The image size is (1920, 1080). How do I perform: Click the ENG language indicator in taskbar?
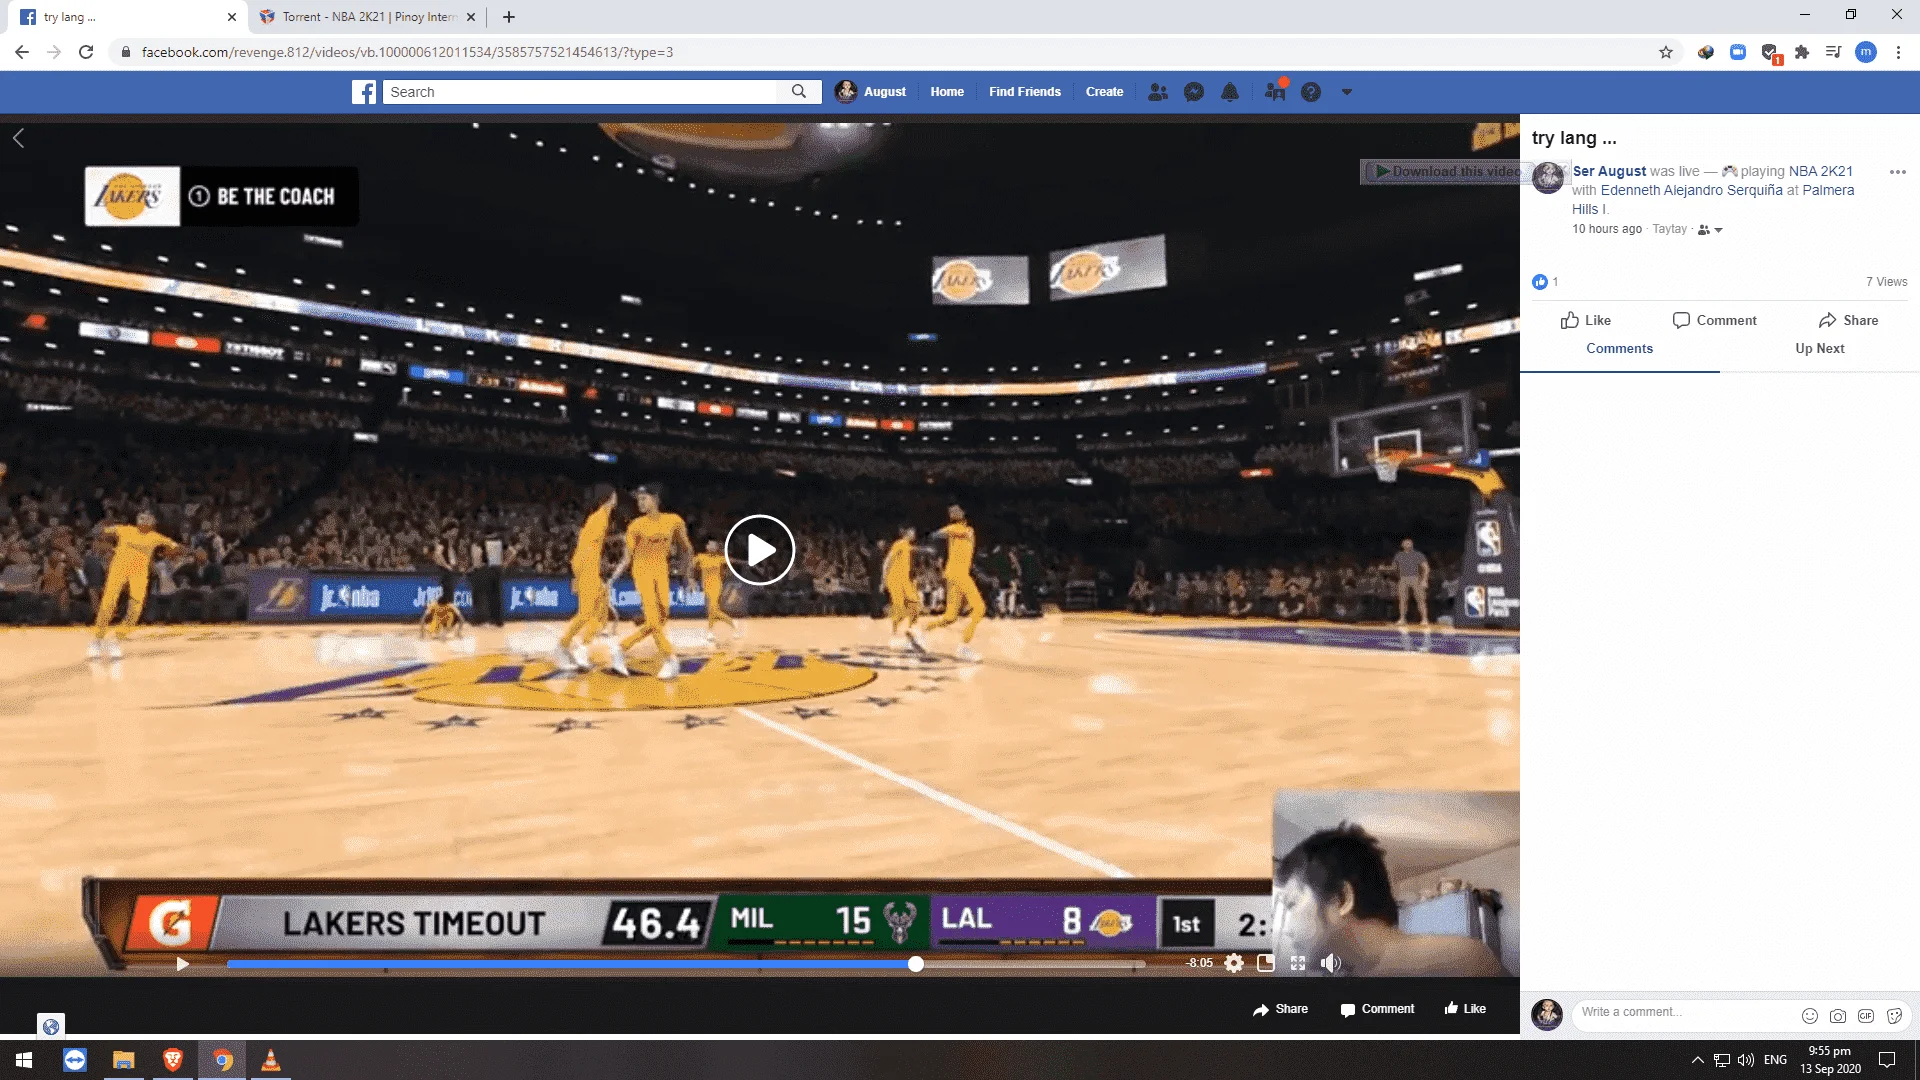[1775, 1060]
